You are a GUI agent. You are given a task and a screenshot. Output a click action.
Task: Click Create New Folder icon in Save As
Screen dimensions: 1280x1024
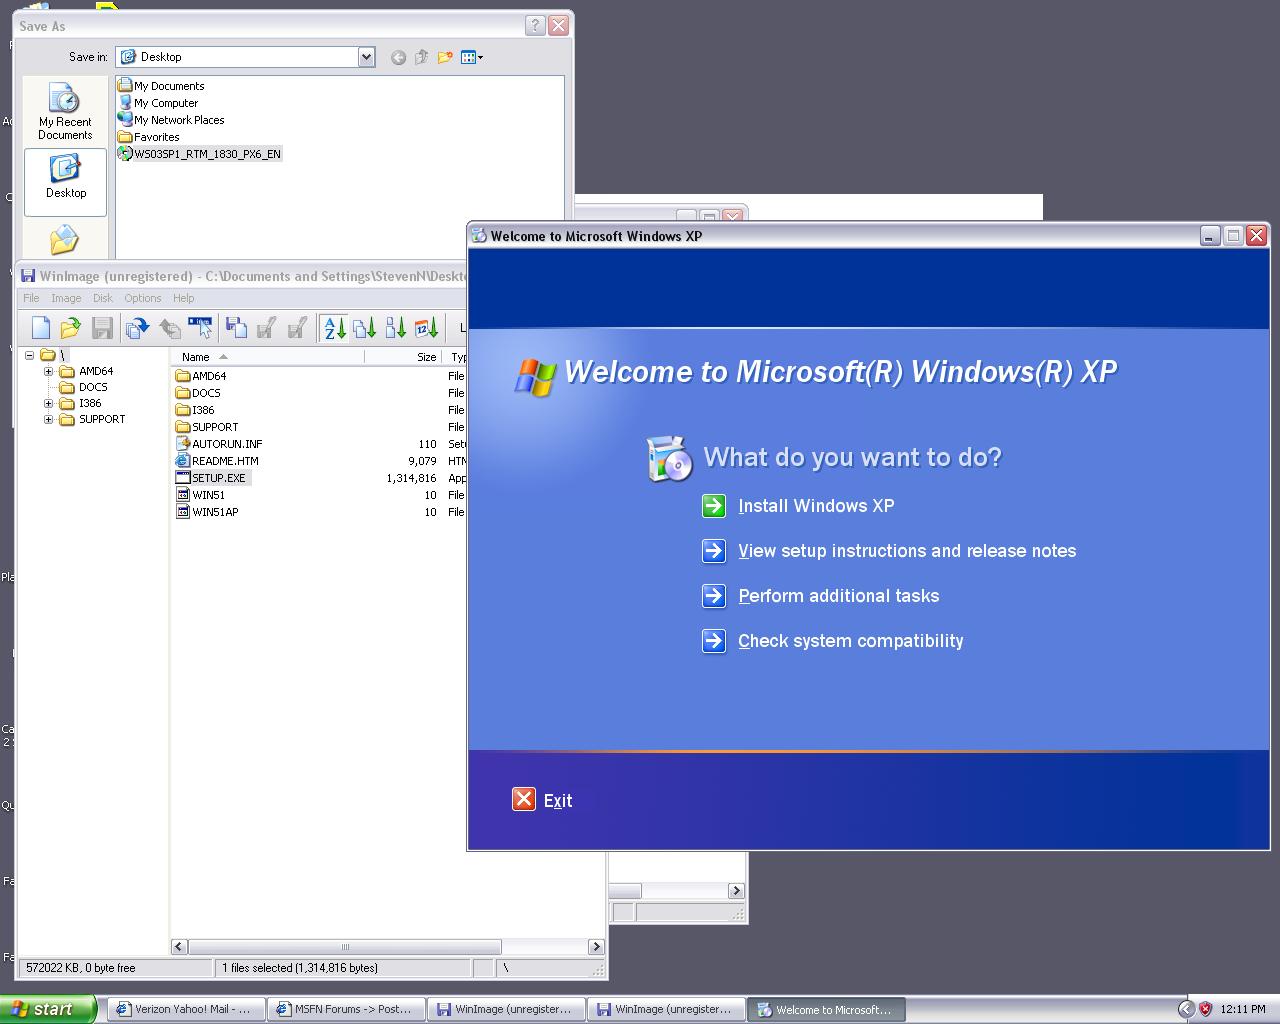click(x=445, y=58)
